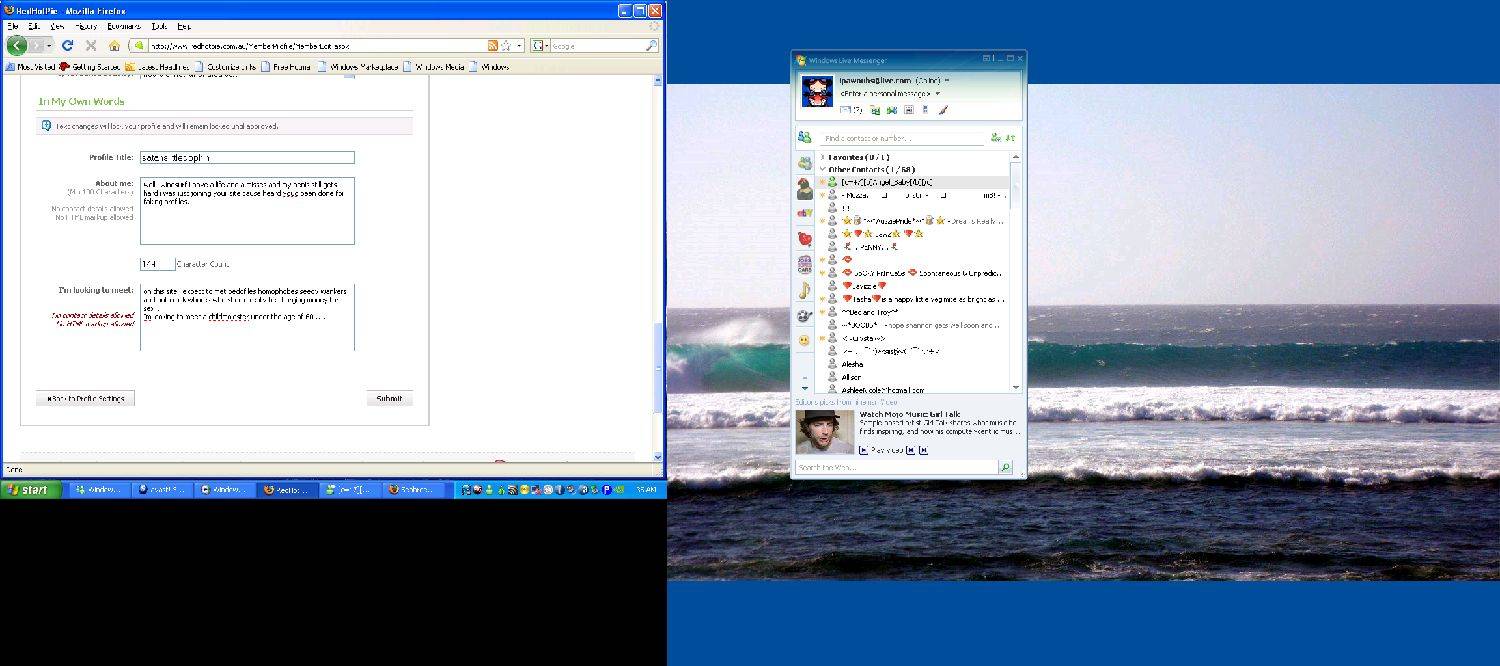The height and width of the screenshot is (666, 1500).
Task: Click the Profile Title text field
Action: click(x=247, y=157)
